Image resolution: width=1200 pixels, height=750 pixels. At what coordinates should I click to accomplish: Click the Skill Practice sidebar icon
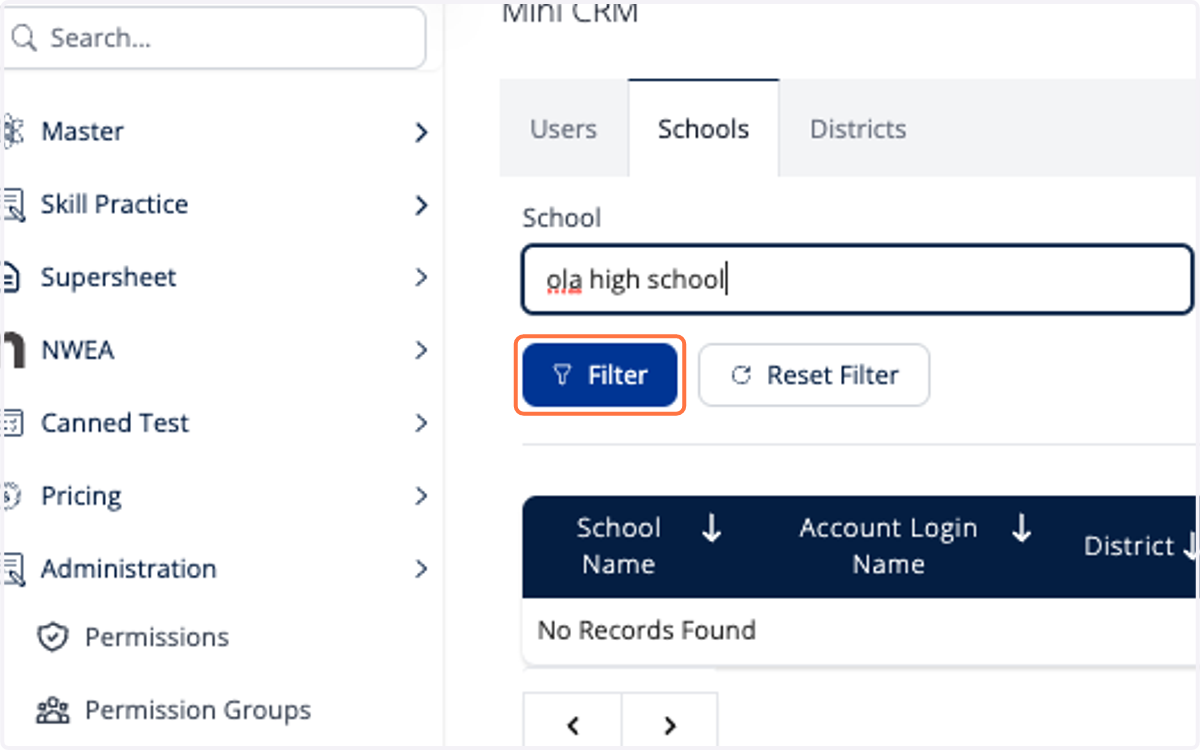[13, 205]
